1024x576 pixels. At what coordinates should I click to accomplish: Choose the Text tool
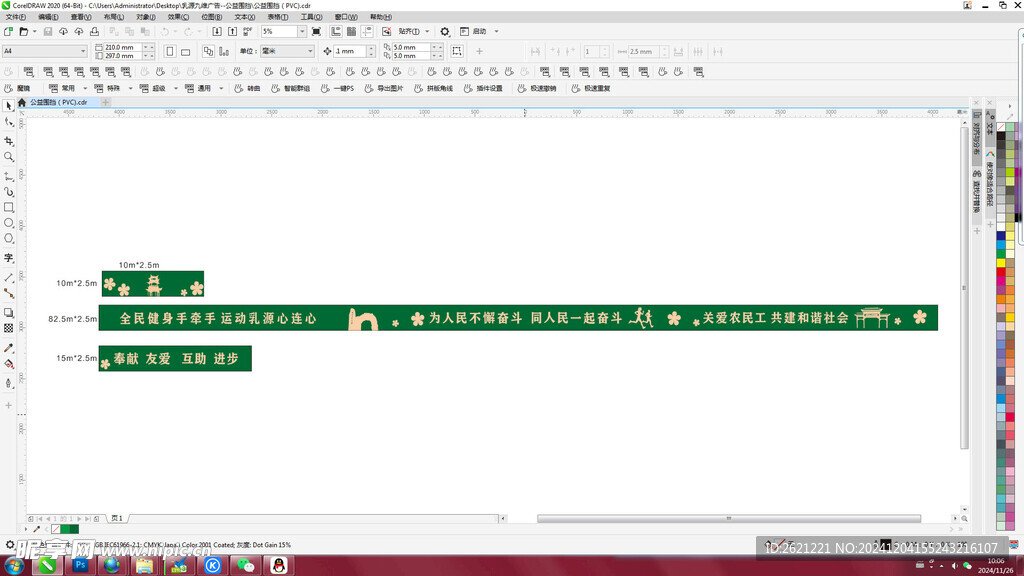(9, 258)
